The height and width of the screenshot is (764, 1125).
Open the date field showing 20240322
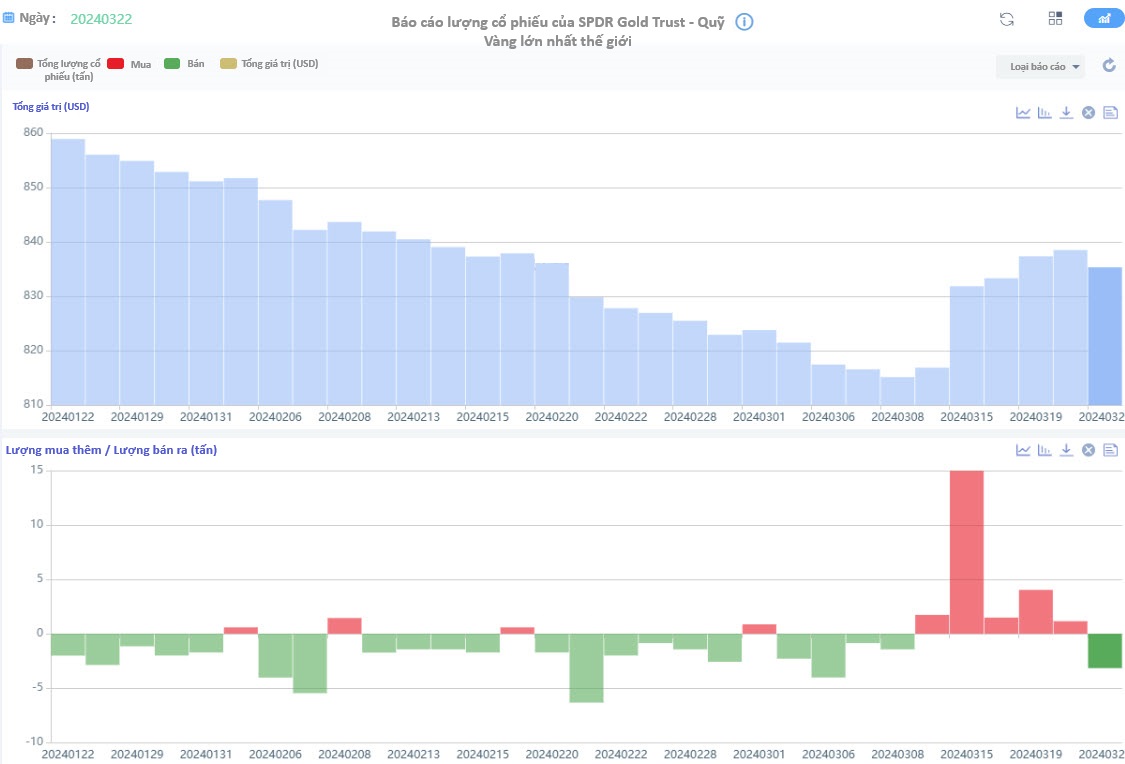[101, 19]
